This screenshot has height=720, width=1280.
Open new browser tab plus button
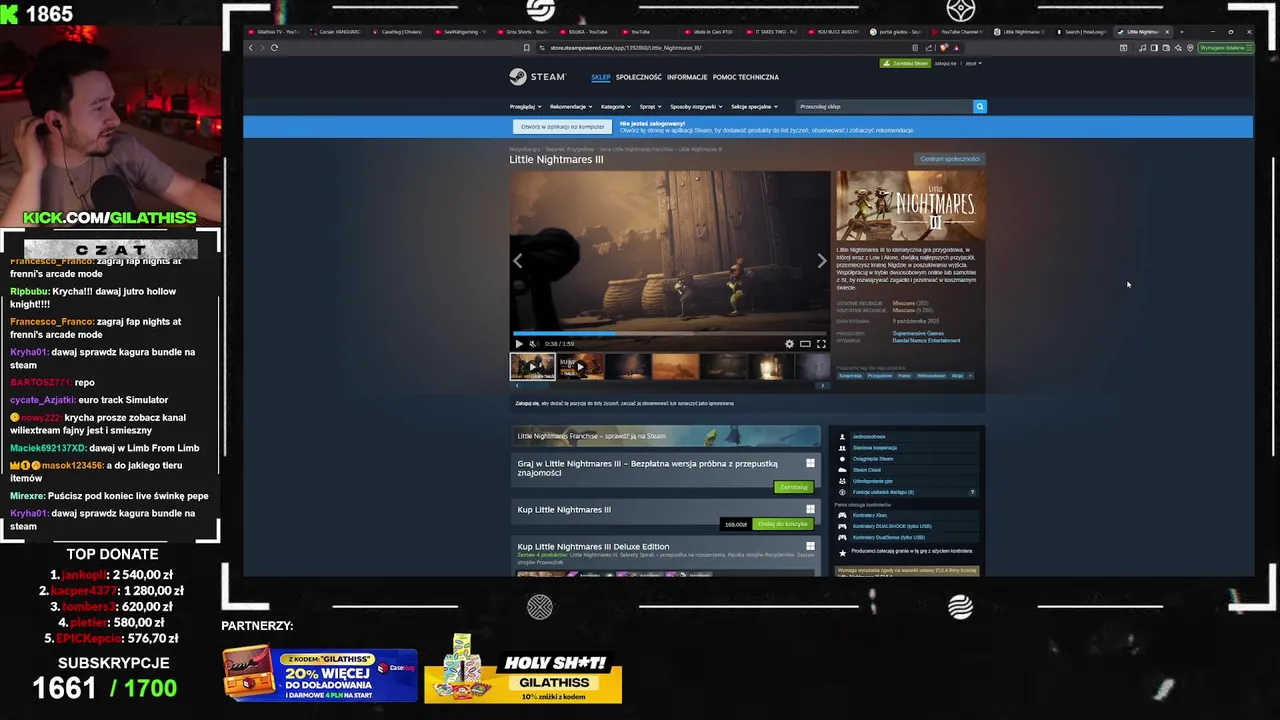point(1181,32)
